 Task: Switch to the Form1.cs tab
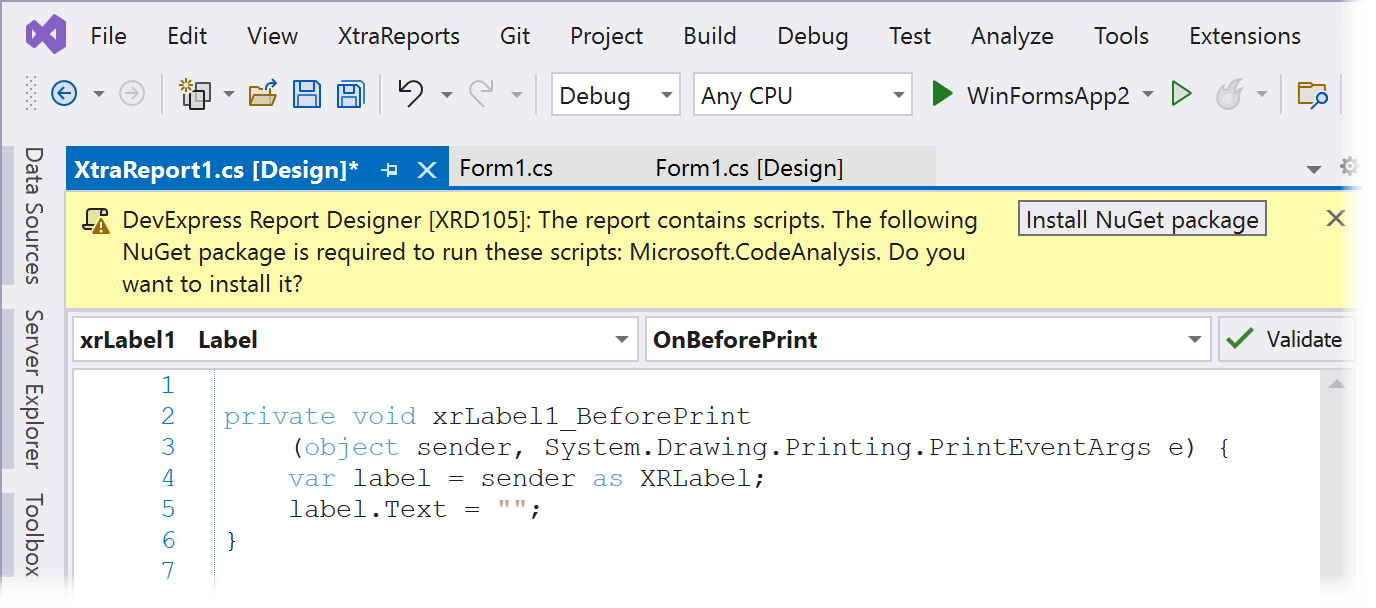(506, 168)
